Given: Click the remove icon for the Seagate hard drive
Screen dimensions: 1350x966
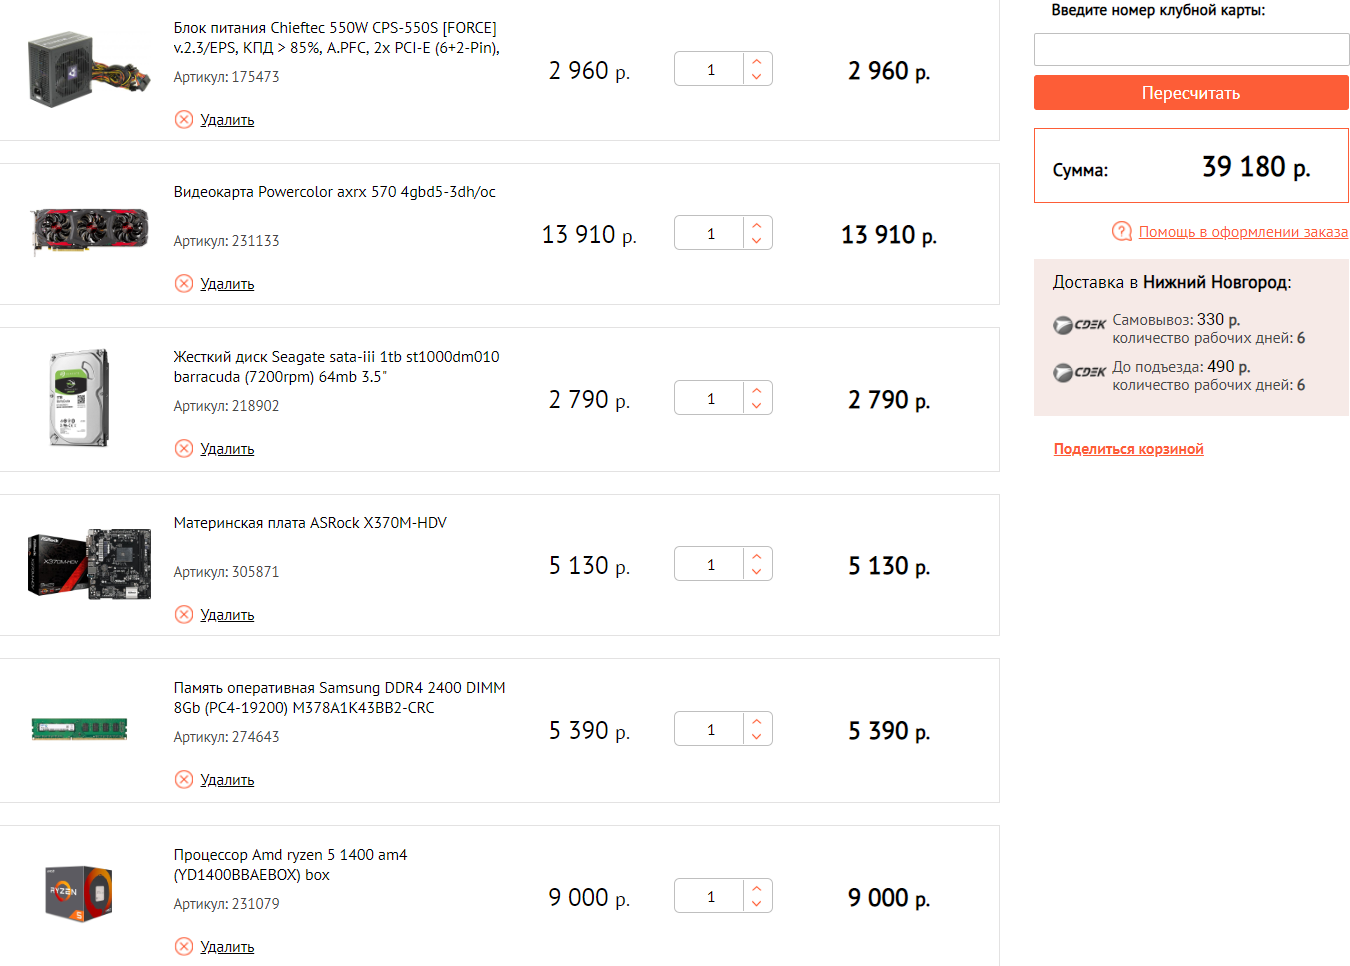Looking at the screenshot, I should 184,449.
